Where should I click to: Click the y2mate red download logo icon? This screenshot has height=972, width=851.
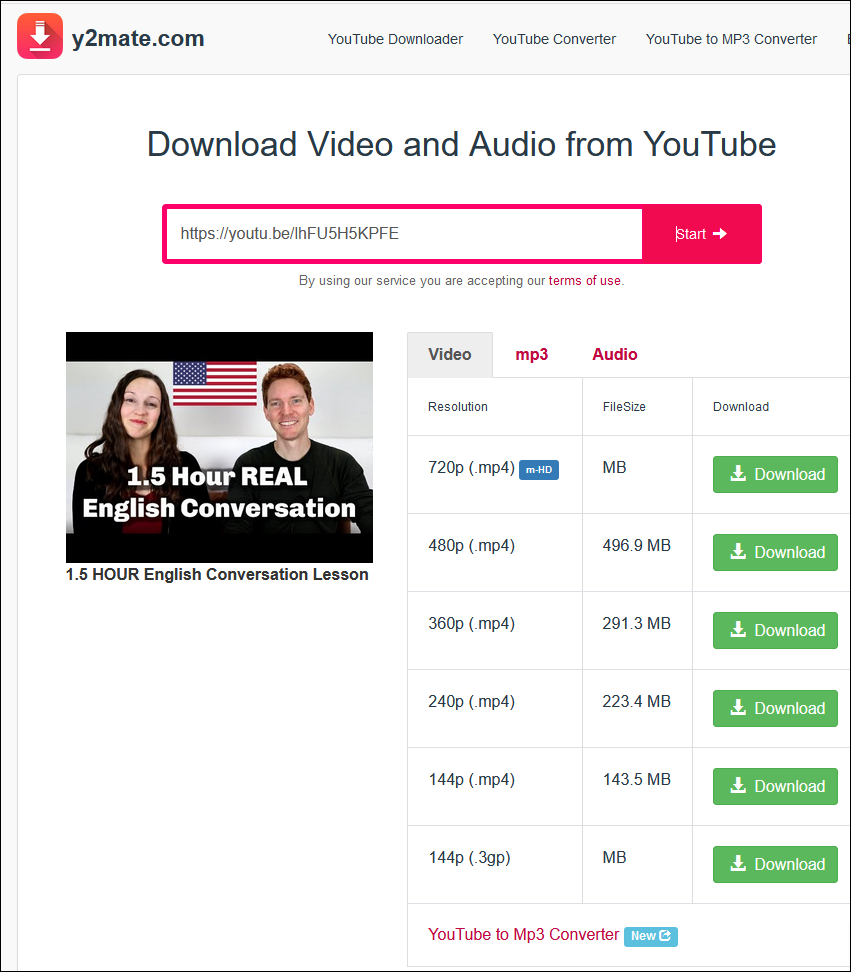tap(40, 37)
